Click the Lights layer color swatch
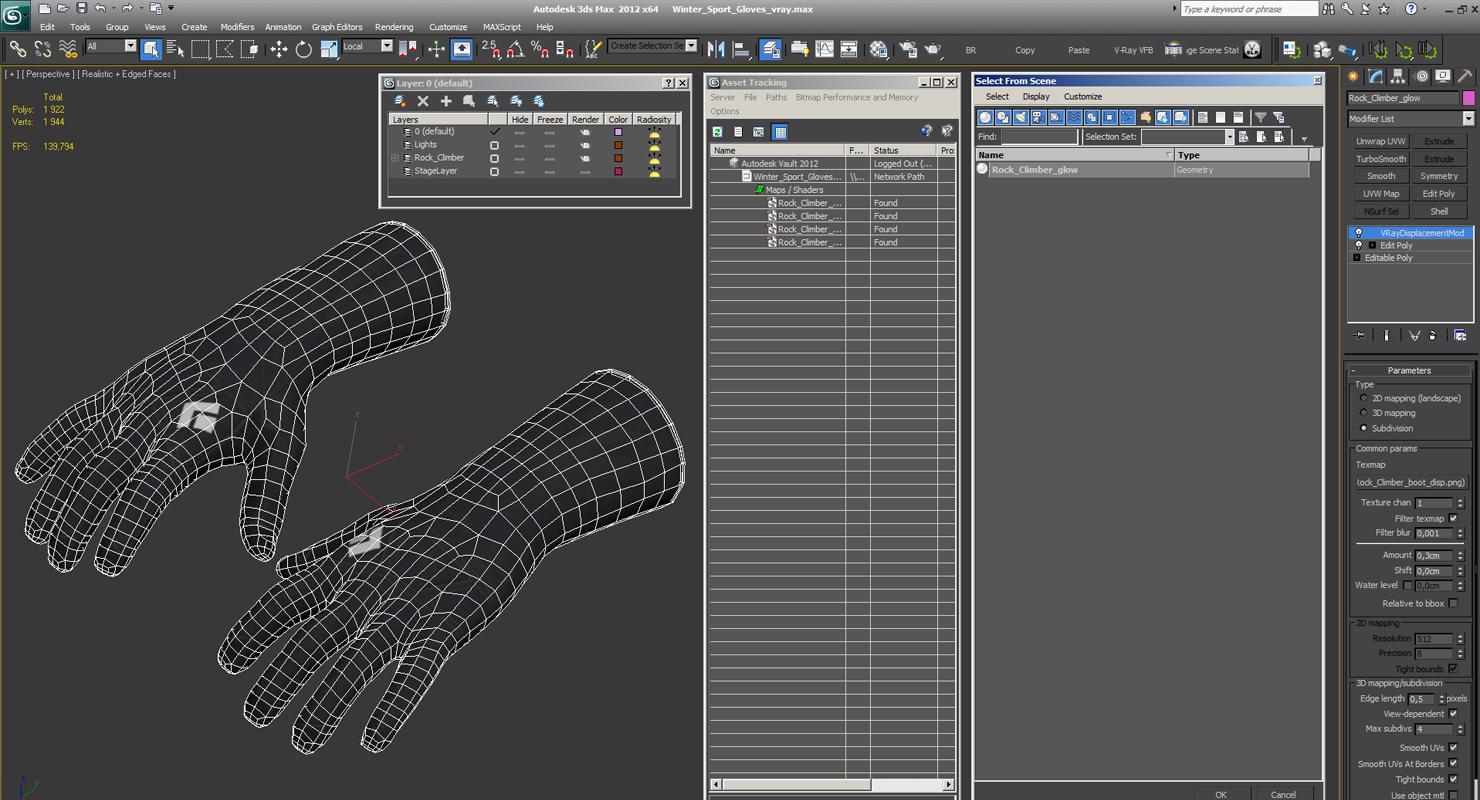Viewport: 1480px width, 800px height. pyautogui.click(x=618, y=145)
